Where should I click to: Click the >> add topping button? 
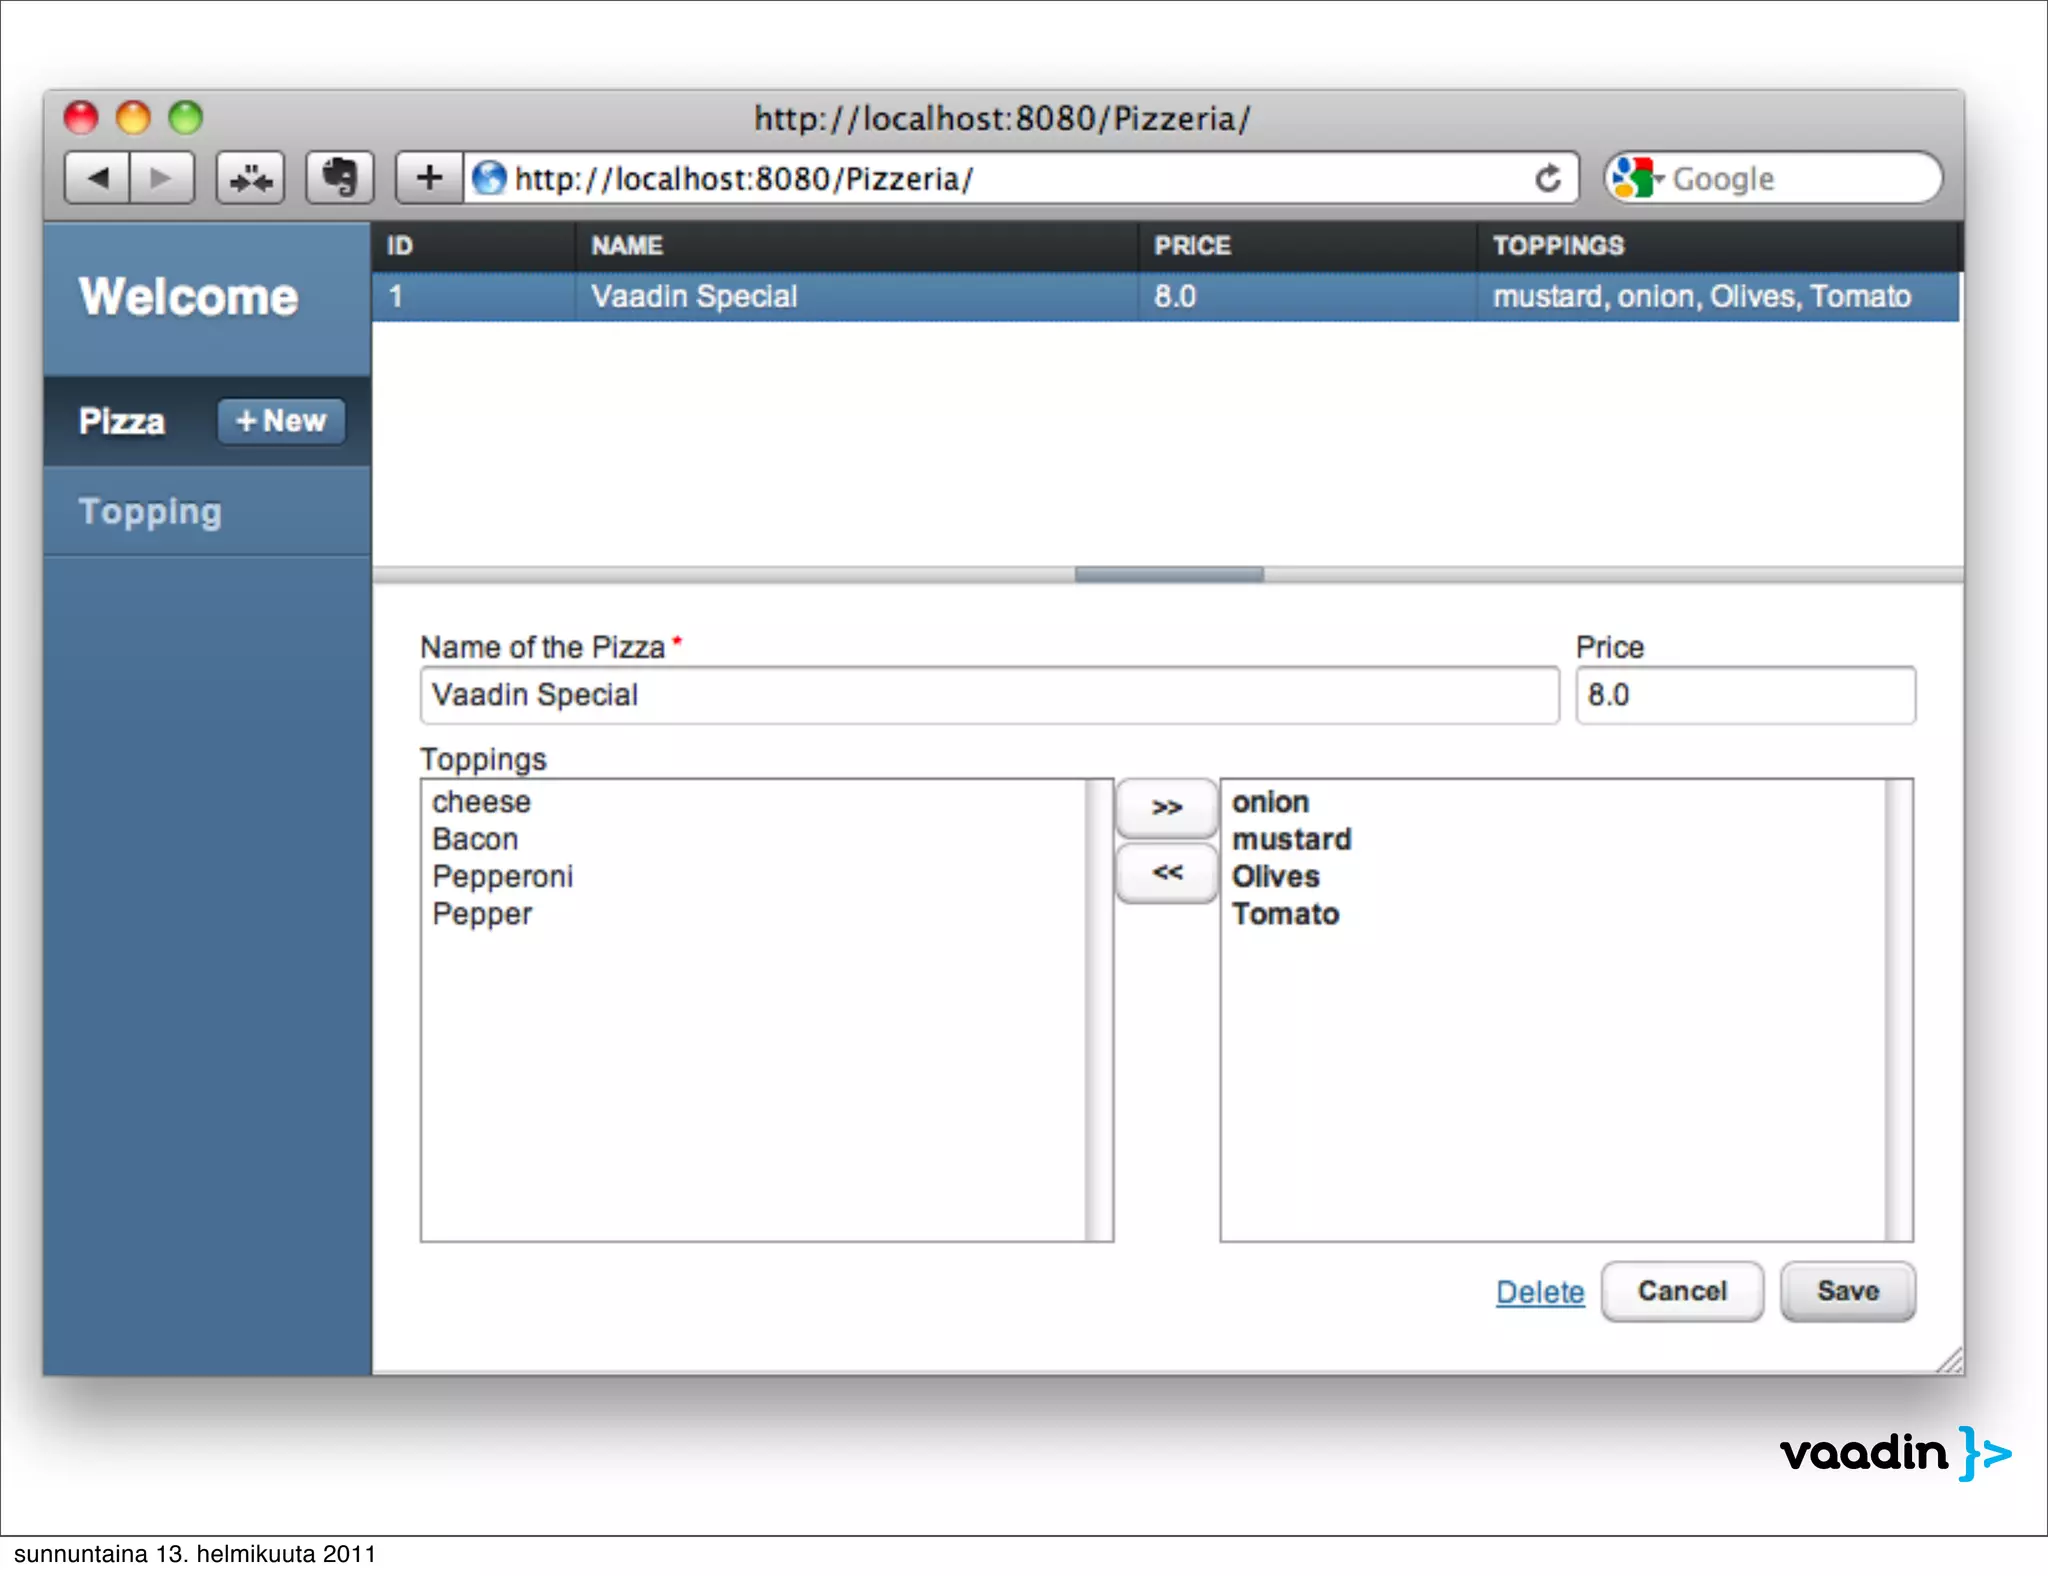pyautogui.click(x=1166, y=808)
